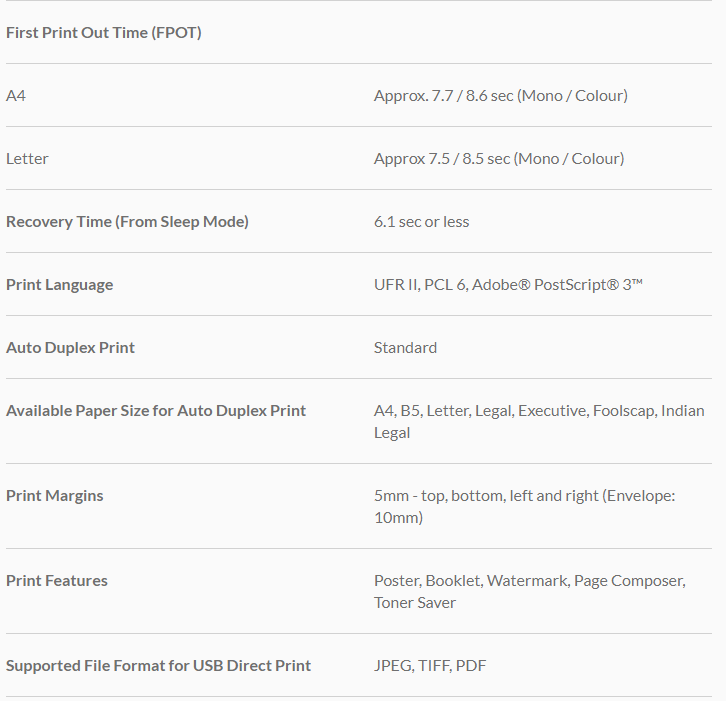Click the Supported File Format for USB Direct Print label
This screenshot has width=726, height=701.
click(158, 666)
